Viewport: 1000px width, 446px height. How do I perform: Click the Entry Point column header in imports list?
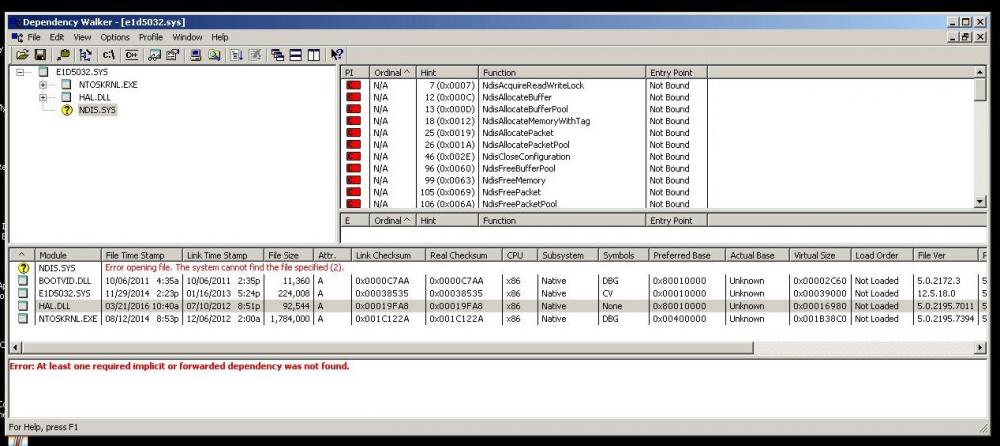pyautogui.click(x=670, y=73)
